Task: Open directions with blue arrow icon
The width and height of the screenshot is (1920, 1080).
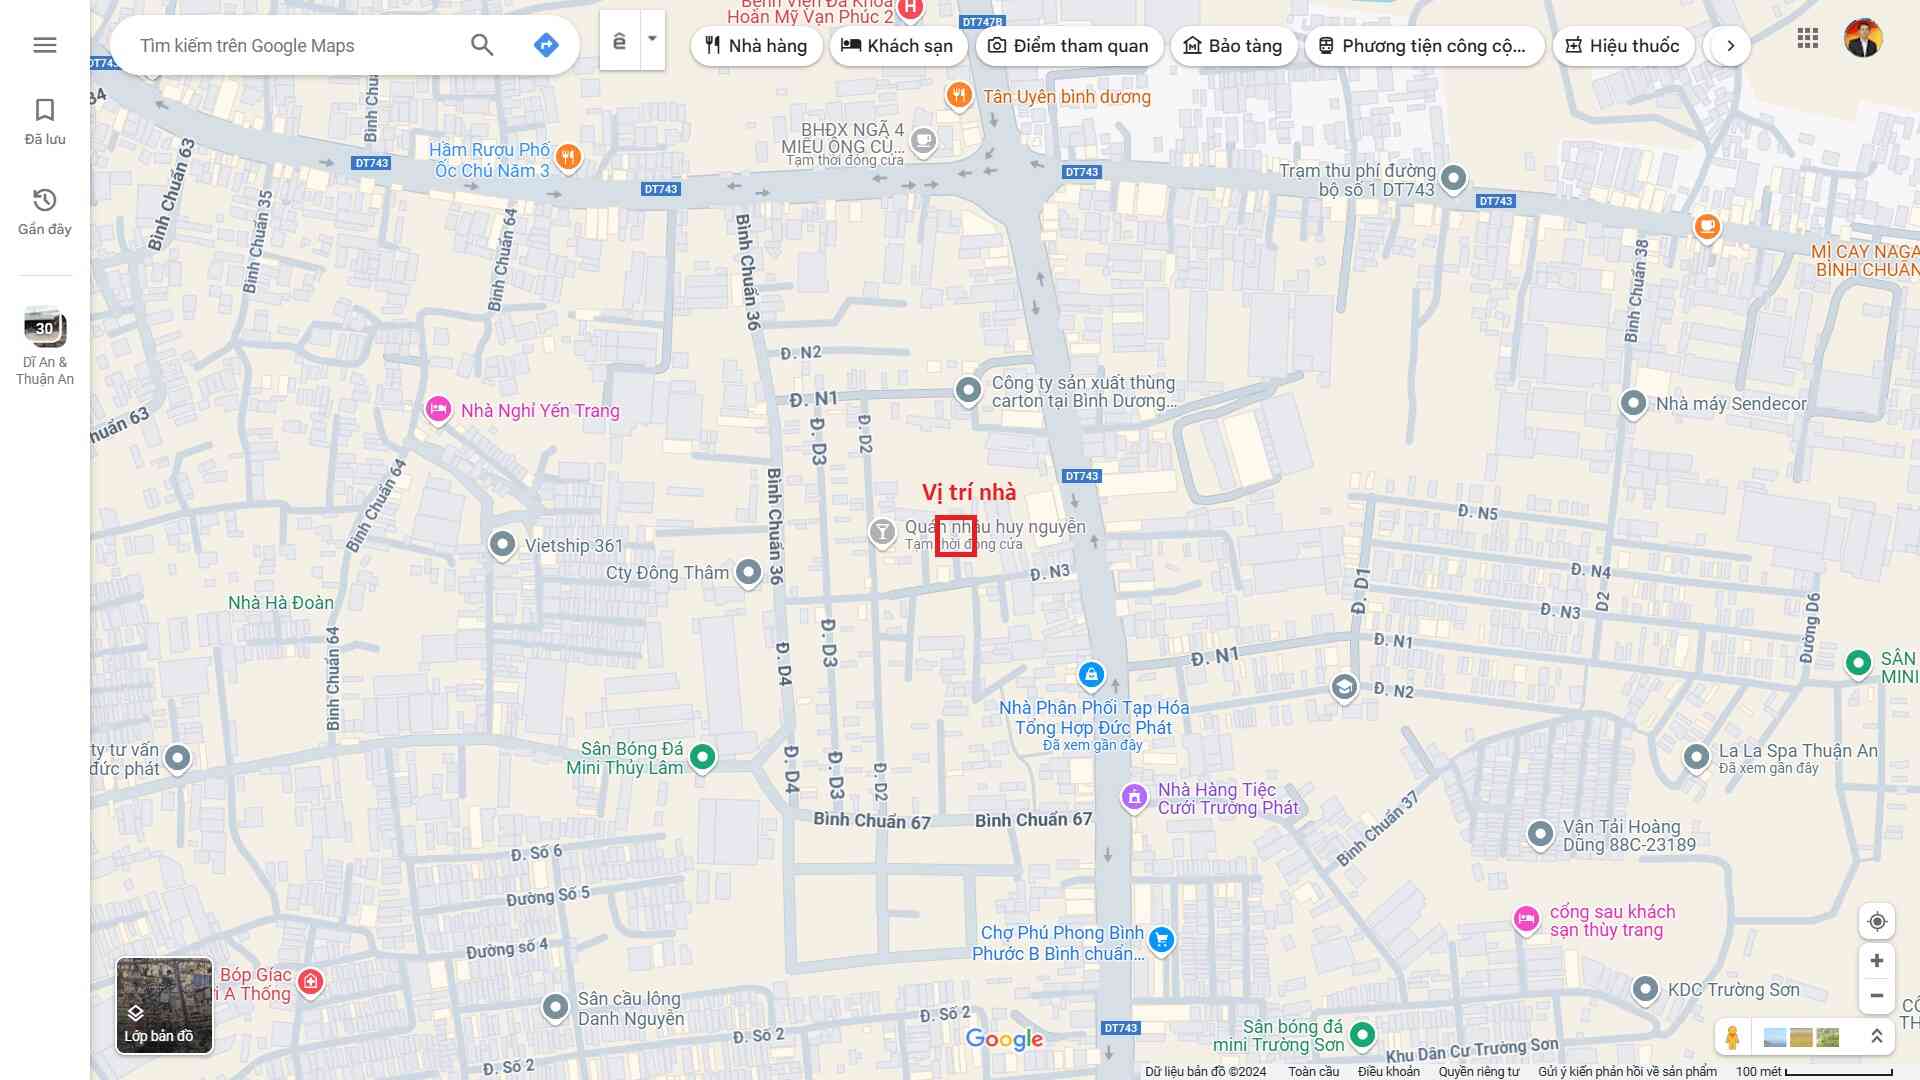Action: point(546,45)
